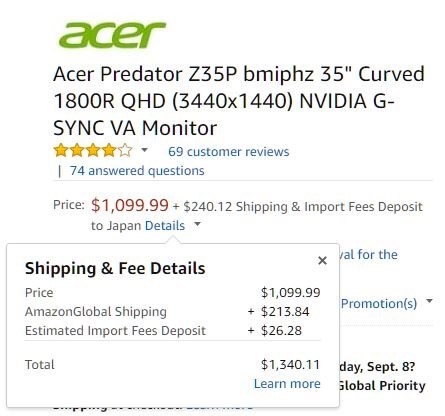Open the 69 customer reviews link
Image resolution: width=445 pixels, height=416 pixels.
[228, 152]
